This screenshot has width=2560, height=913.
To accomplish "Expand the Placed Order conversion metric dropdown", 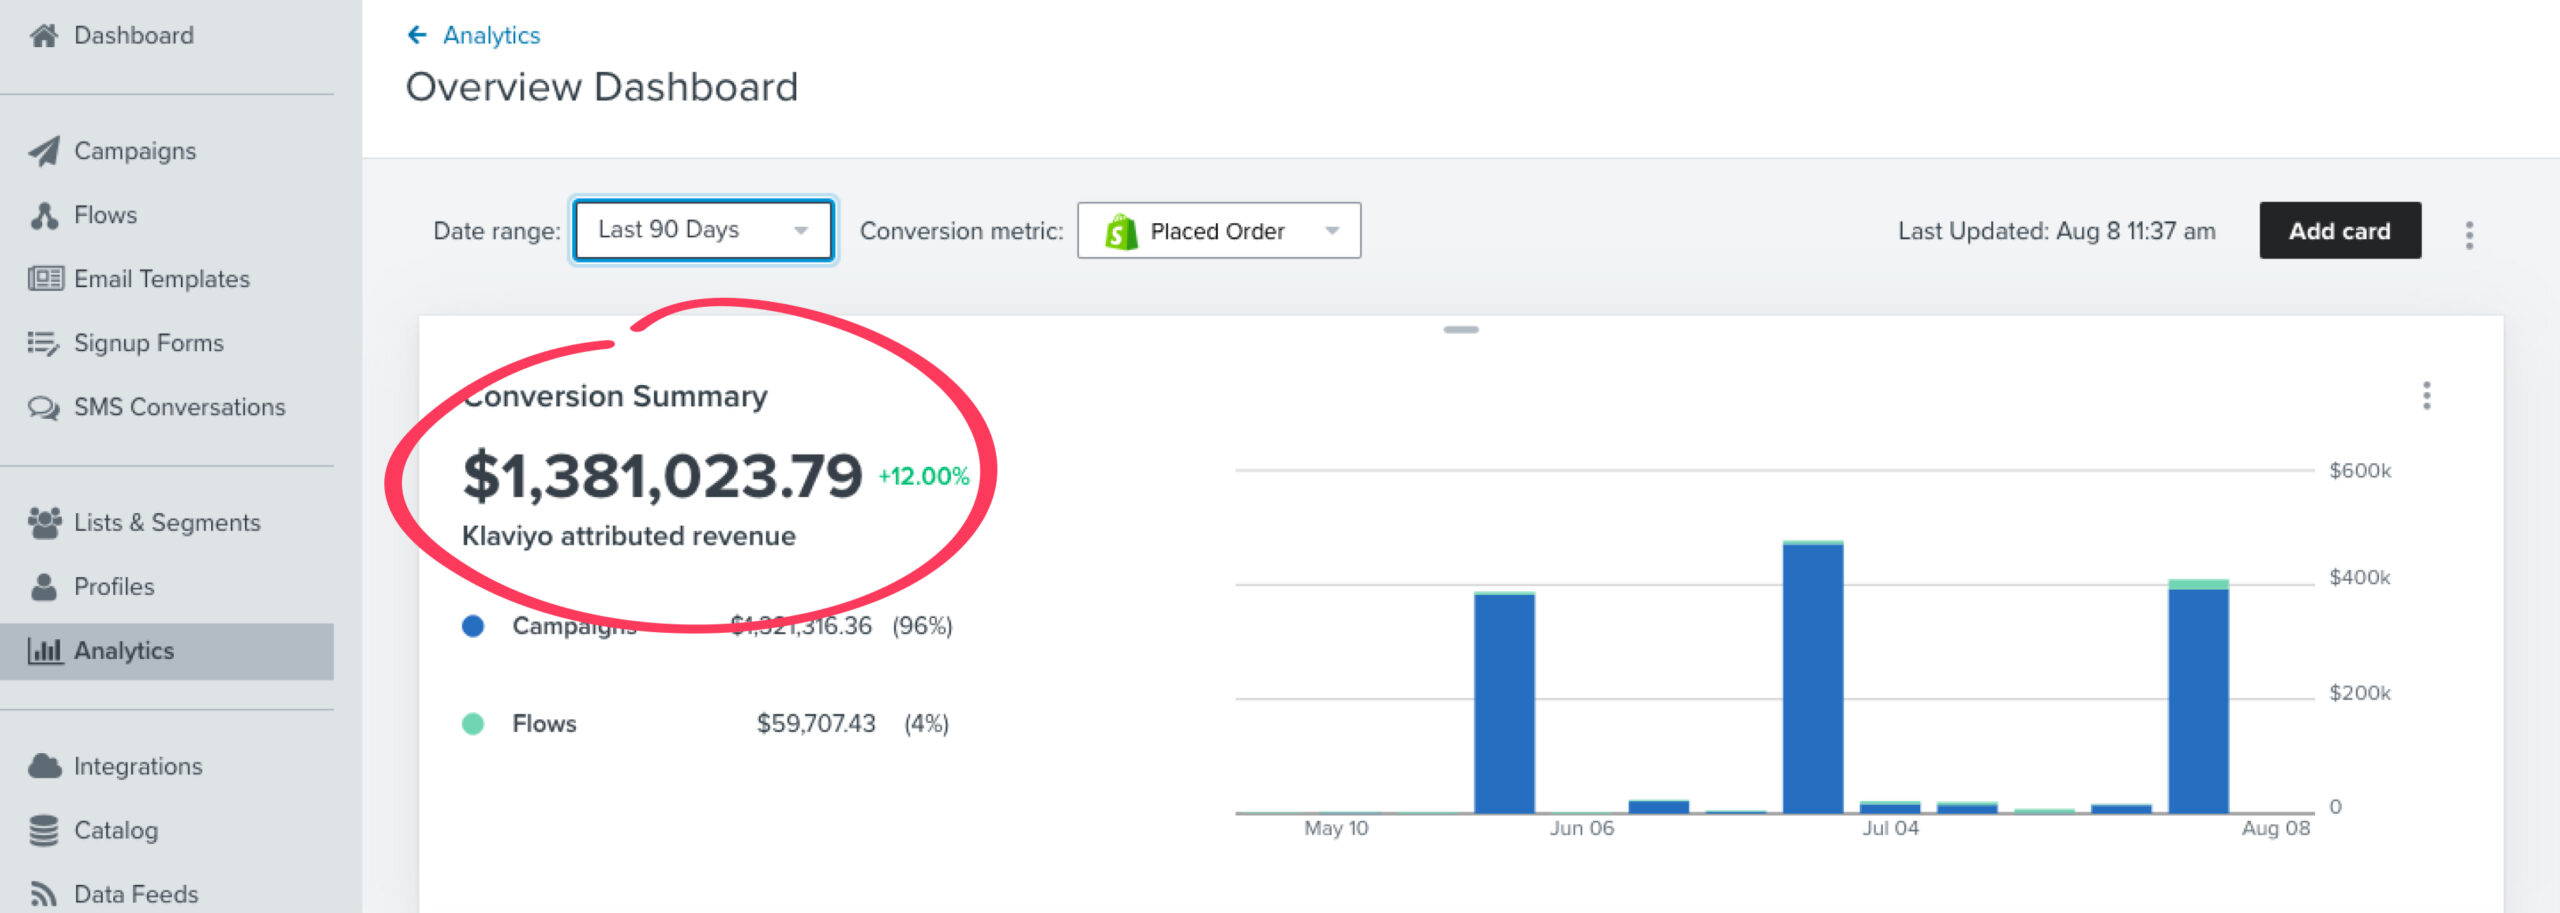I will tap(1218, 231).
